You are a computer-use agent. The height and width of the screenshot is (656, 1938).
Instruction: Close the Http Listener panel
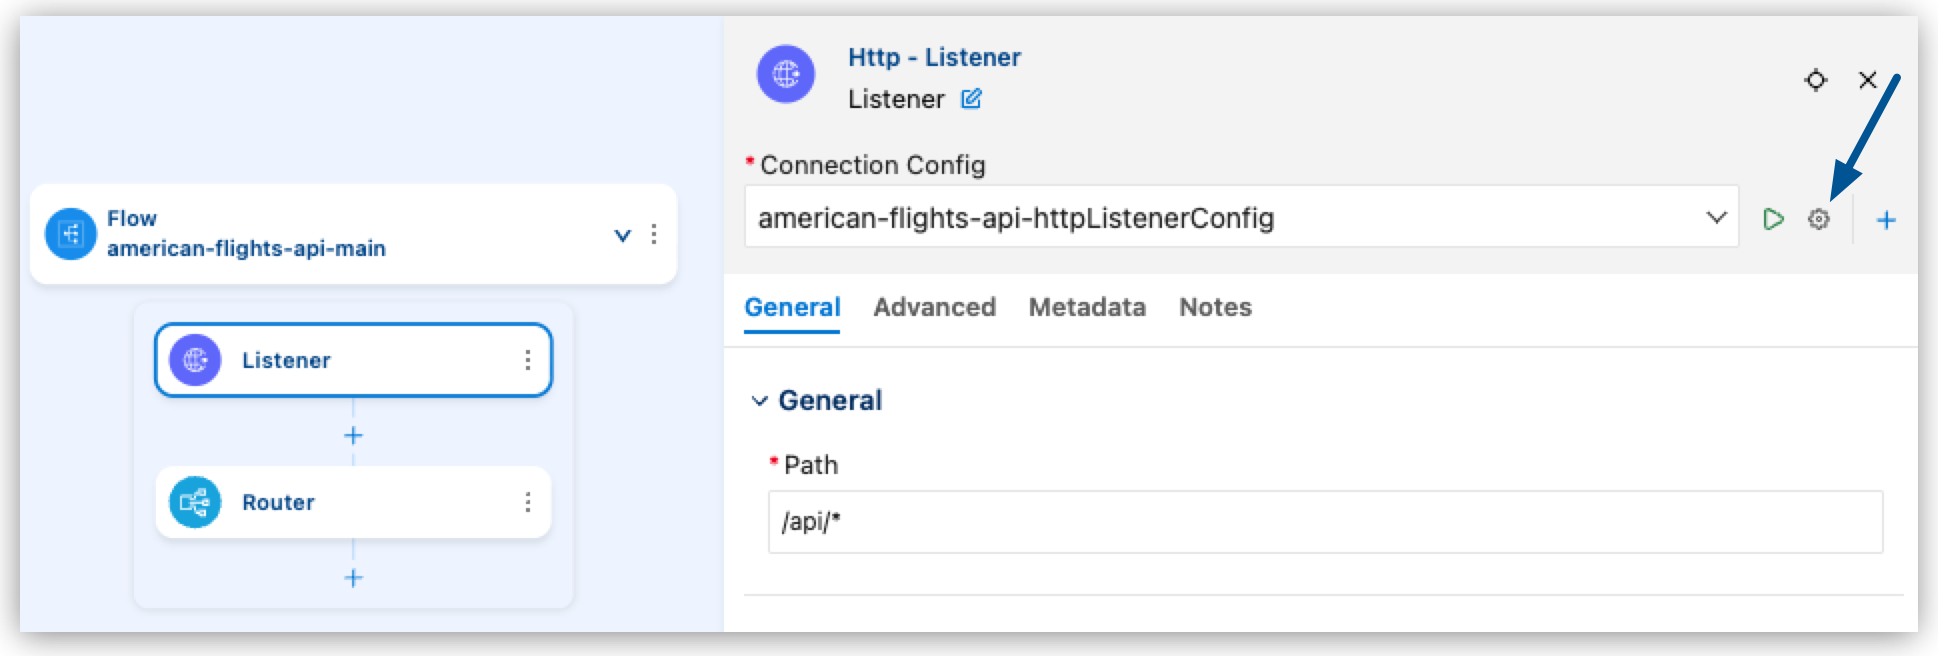pyautogui.click(x=1867, y=79)
